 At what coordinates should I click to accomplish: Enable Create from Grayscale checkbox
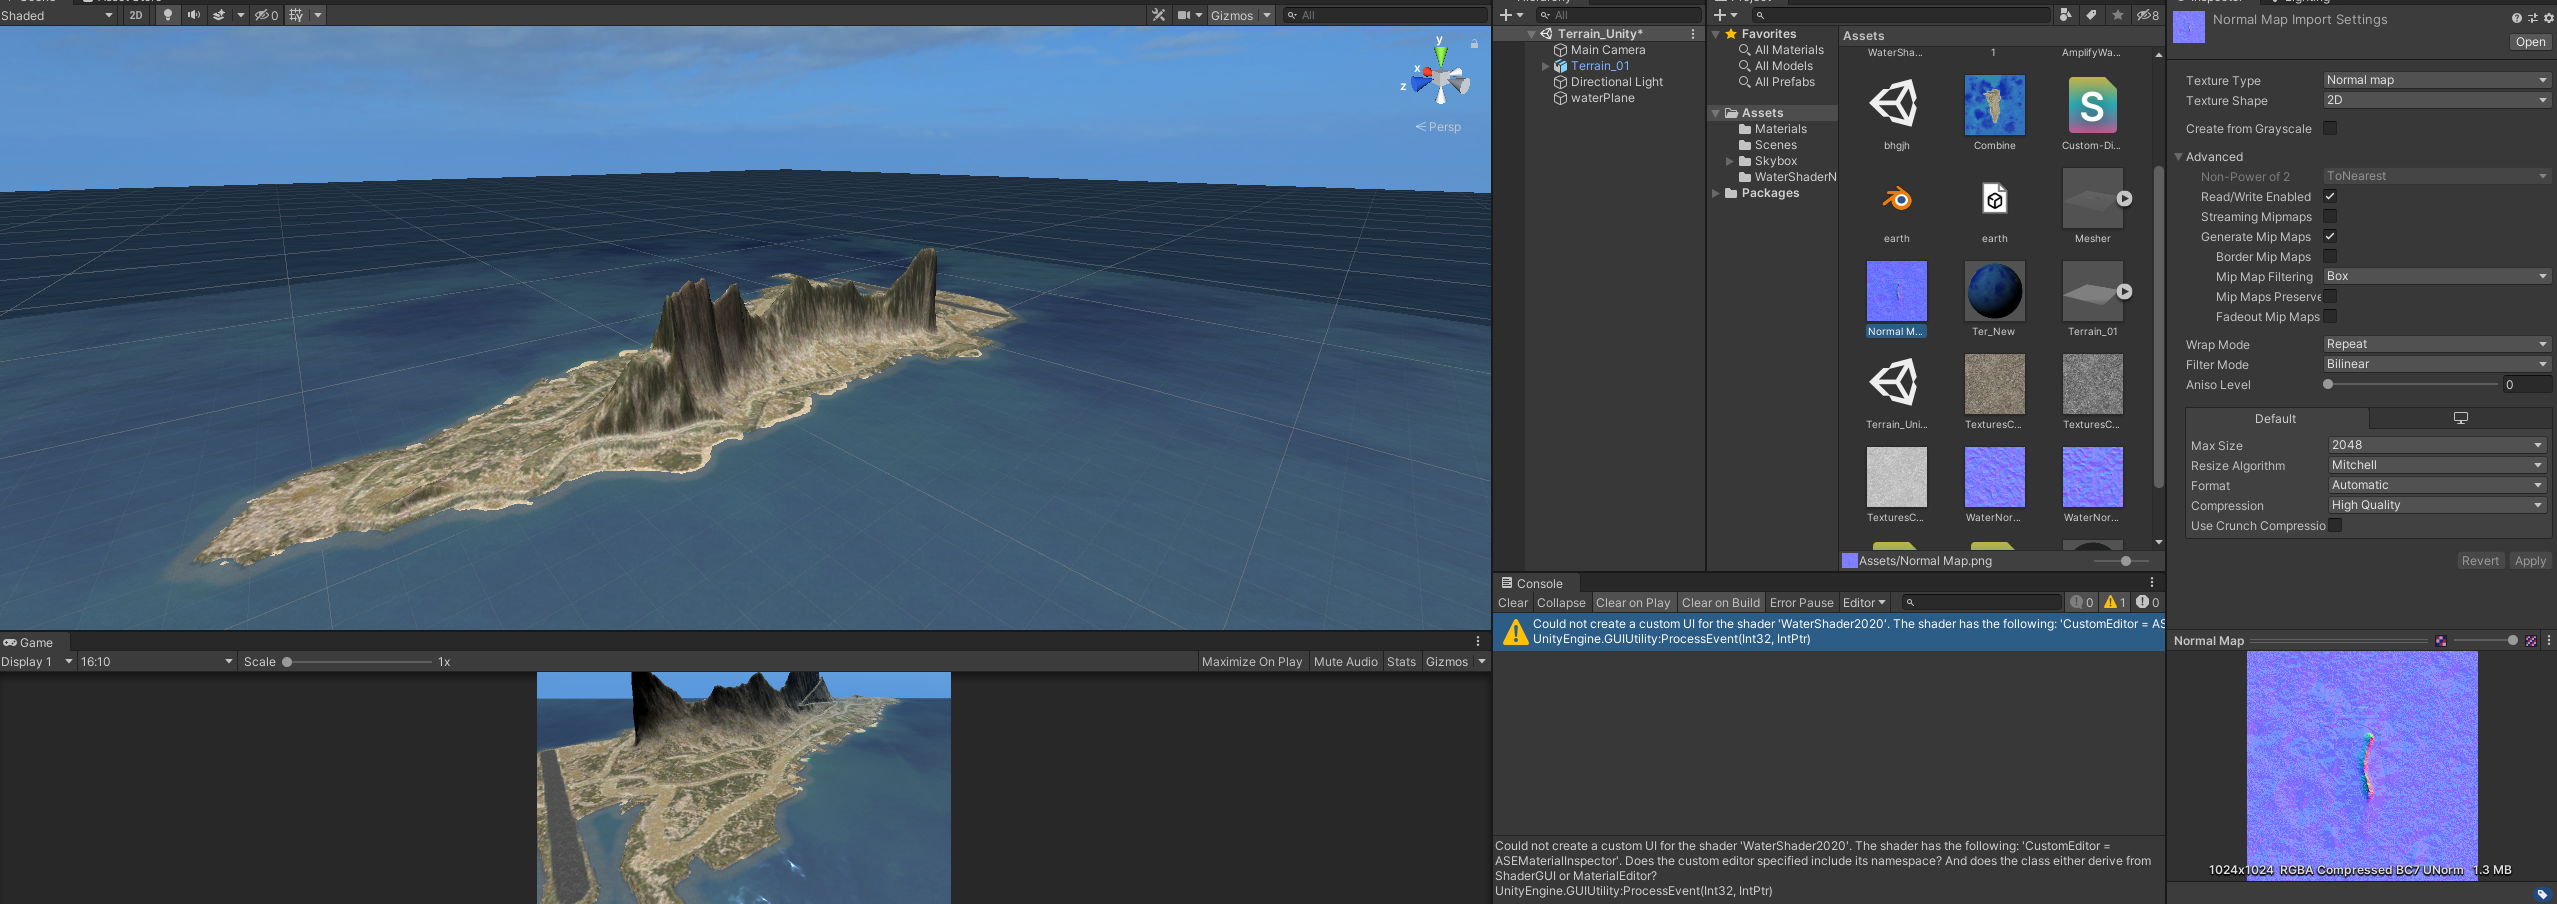[2330, 128]
